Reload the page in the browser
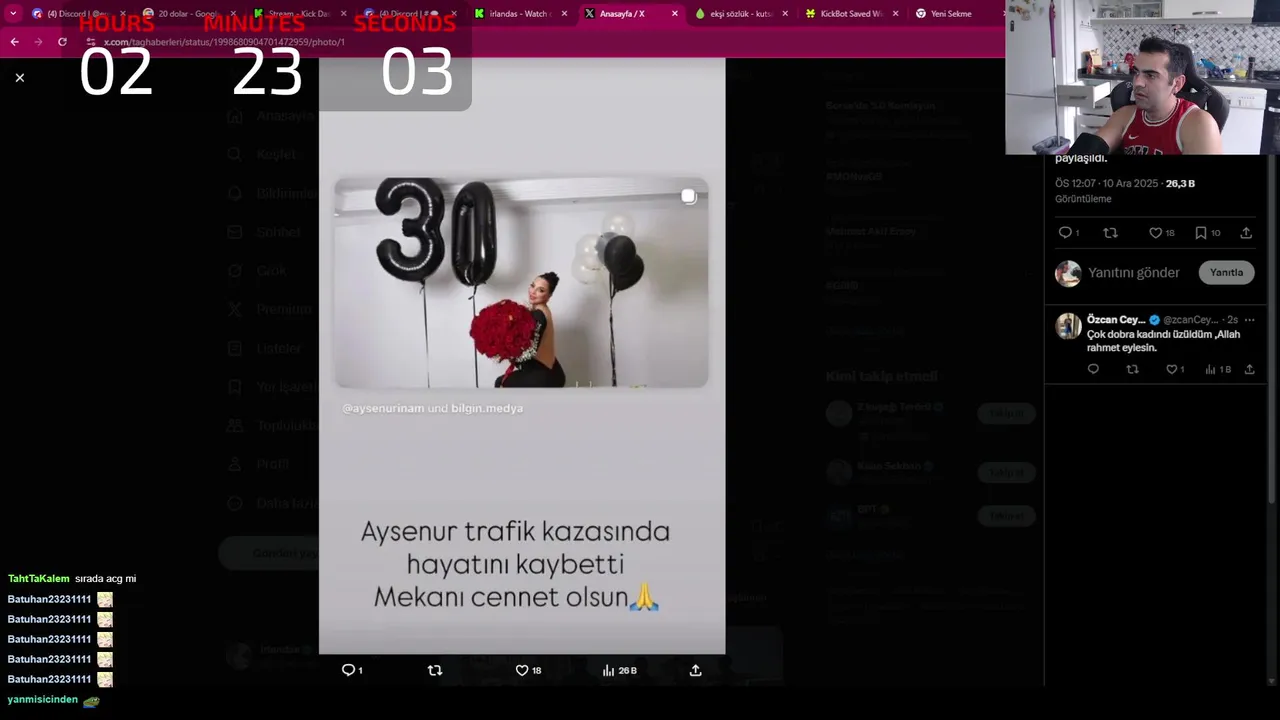This screenshot has height=720, width=1280. point(62,42)
